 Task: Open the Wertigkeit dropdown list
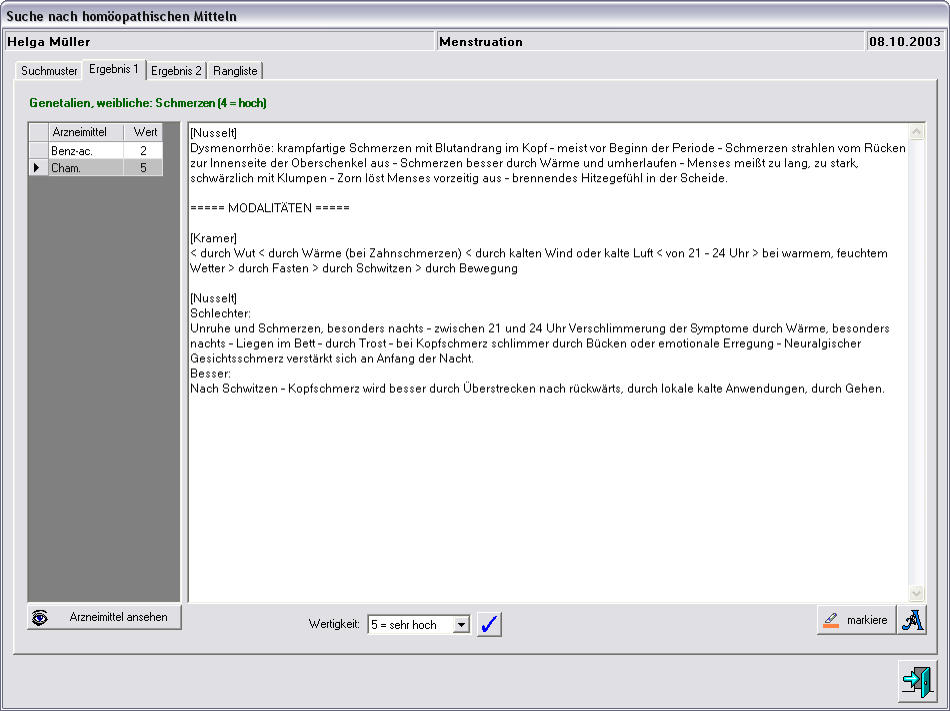point(461,625)
